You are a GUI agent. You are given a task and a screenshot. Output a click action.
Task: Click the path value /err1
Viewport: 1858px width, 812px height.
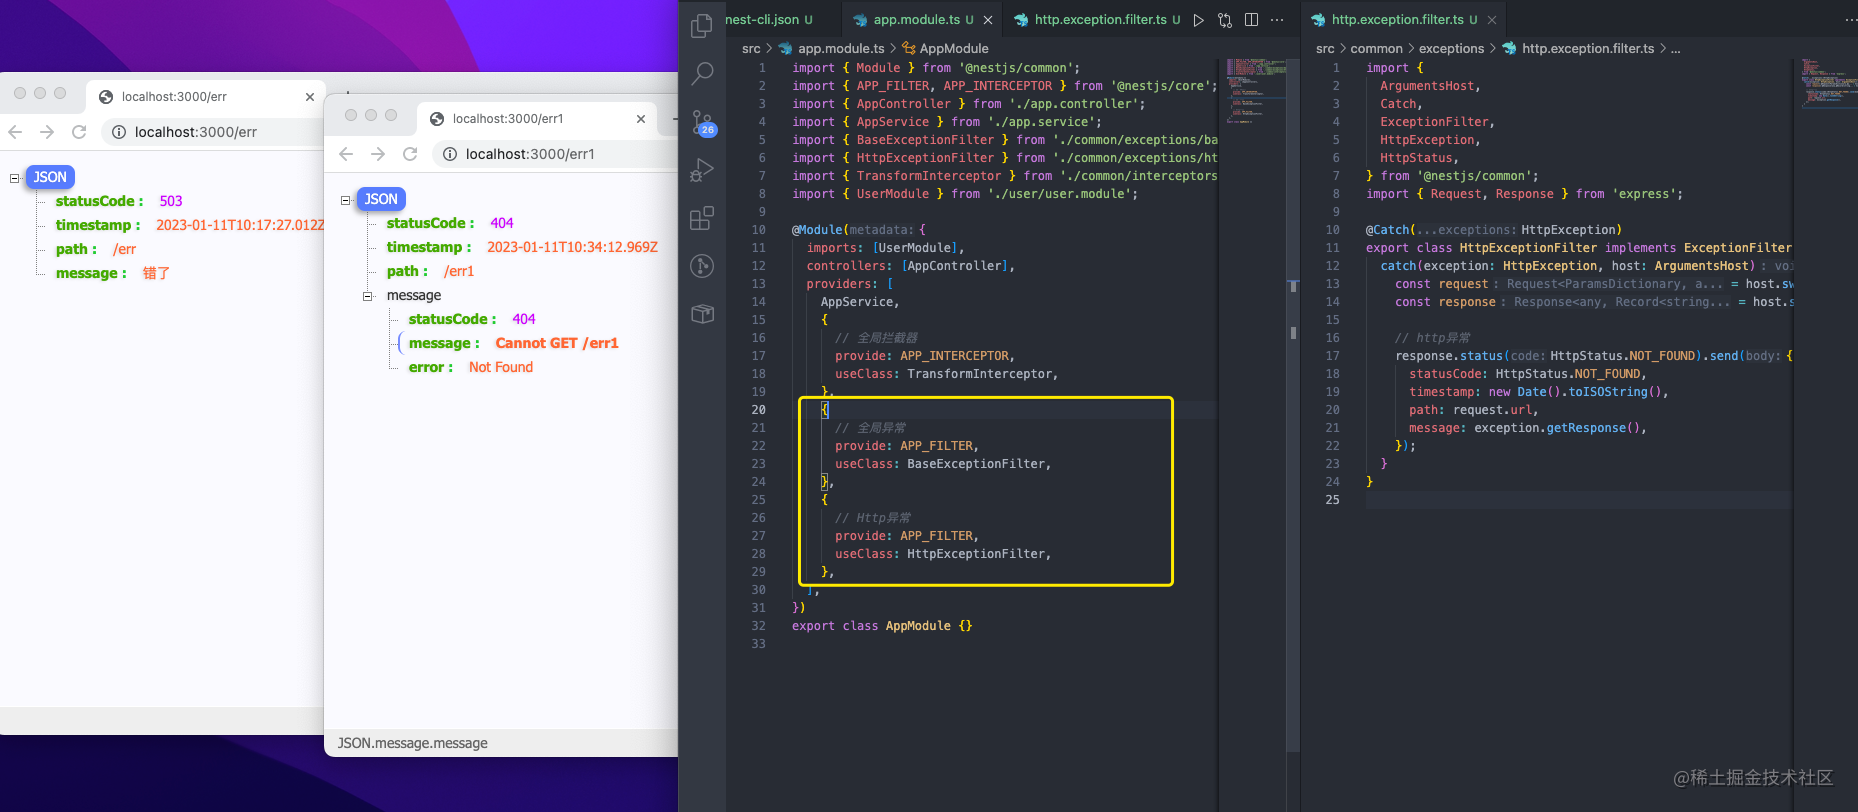pos(459,271)
